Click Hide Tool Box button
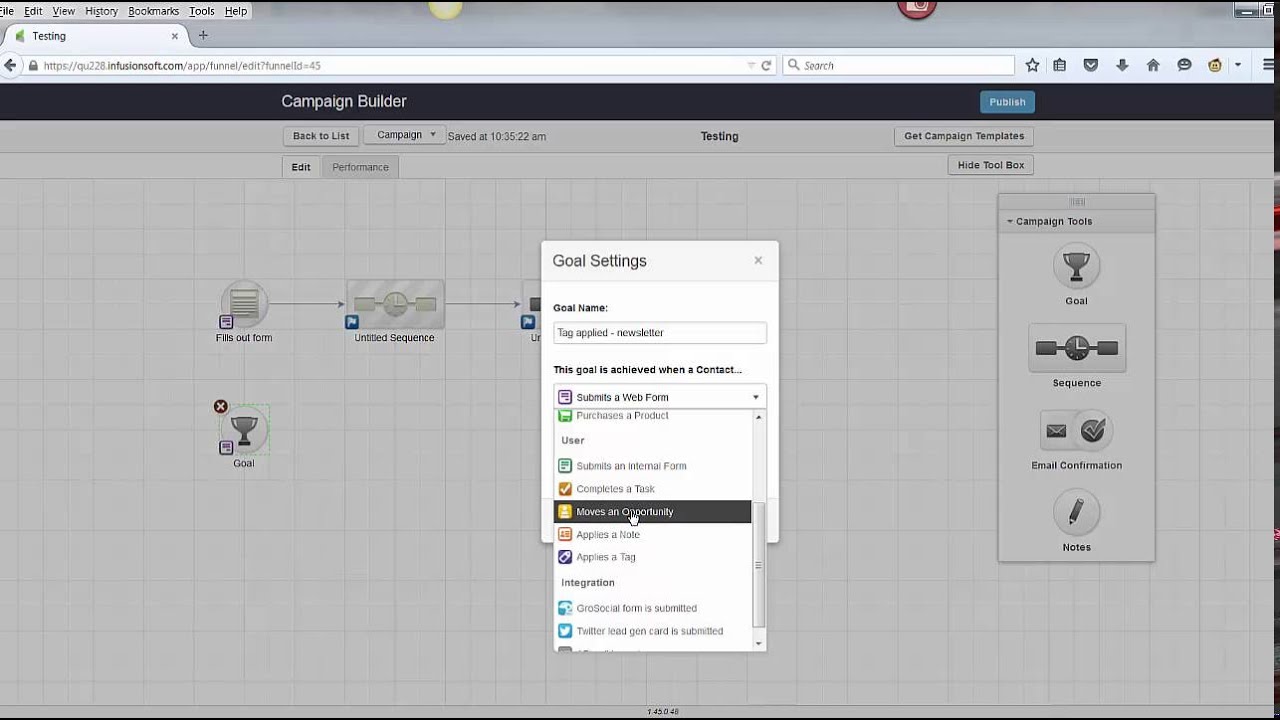This screenshot has width=1280, height=720. click(991, 165)
